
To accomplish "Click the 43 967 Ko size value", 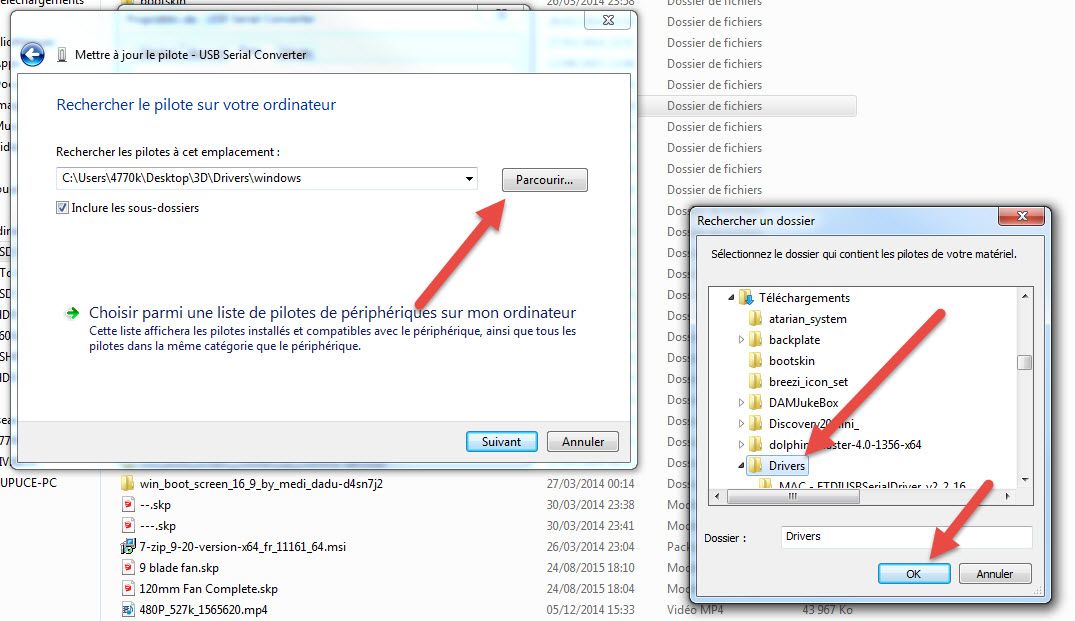I will tap(828, 609).
